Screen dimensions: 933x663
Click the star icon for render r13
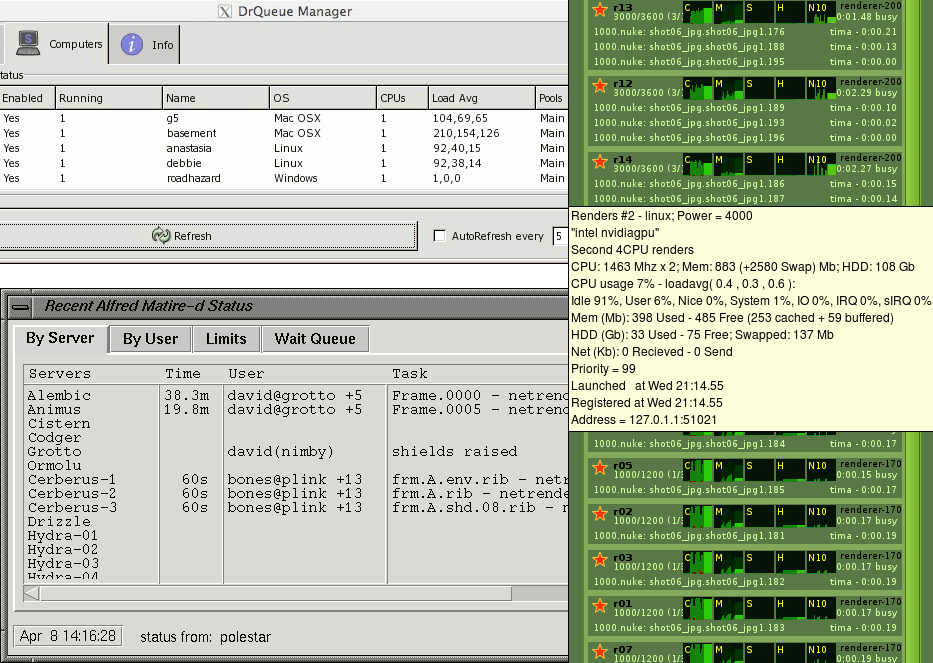(600, 10)
